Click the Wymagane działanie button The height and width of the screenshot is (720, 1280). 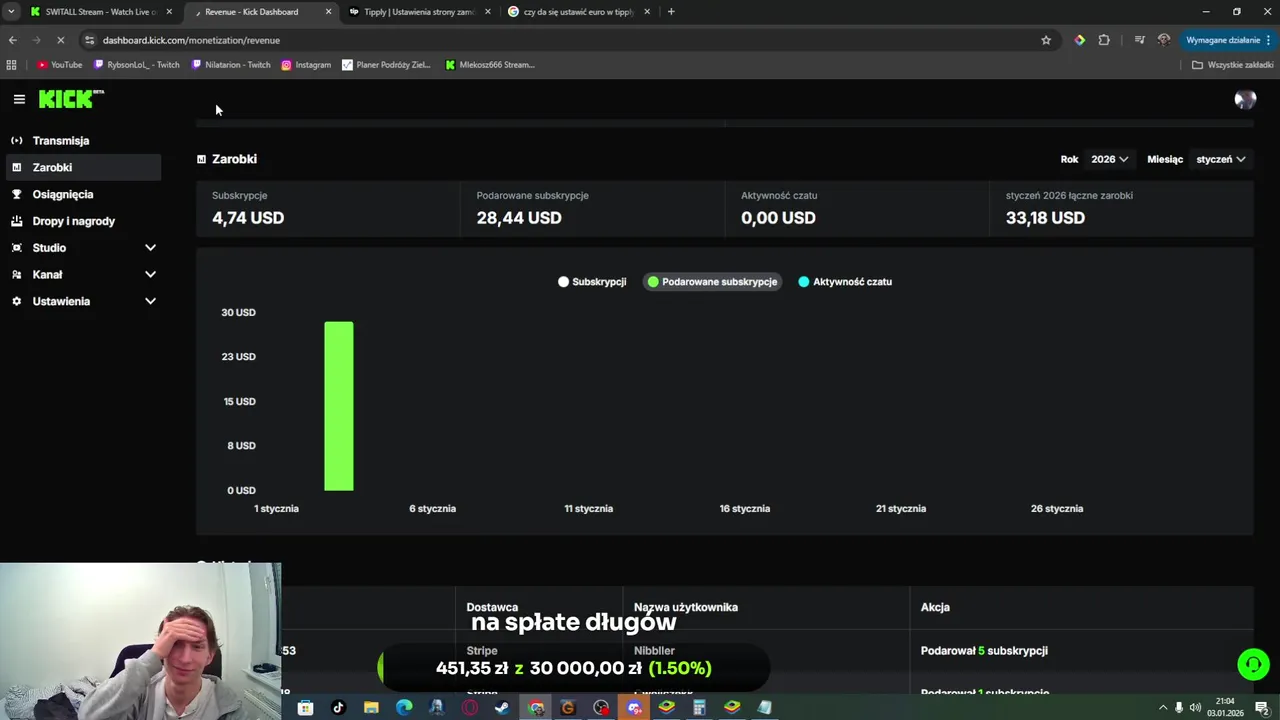pos(1229,40)
